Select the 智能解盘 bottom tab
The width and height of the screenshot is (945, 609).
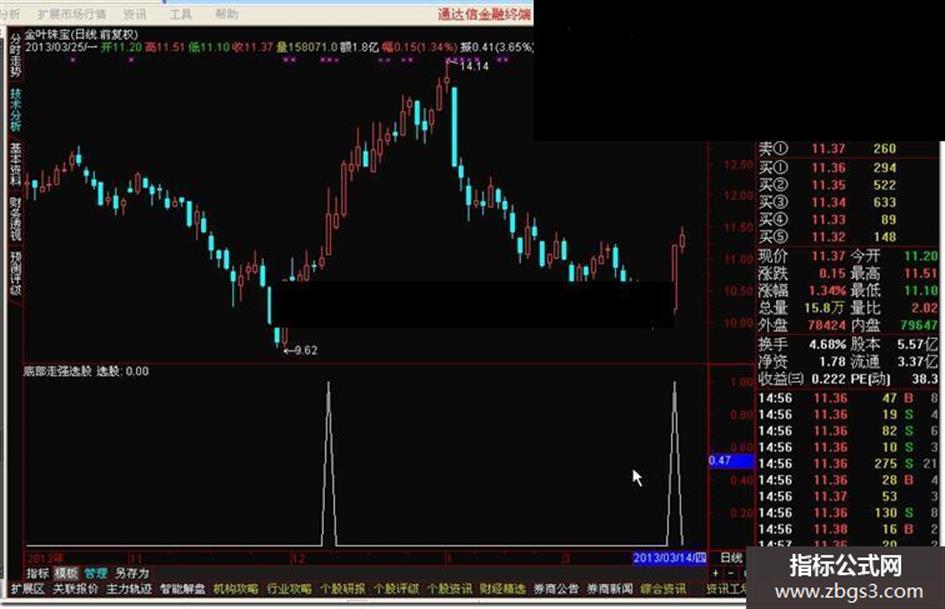coord(183,588)
